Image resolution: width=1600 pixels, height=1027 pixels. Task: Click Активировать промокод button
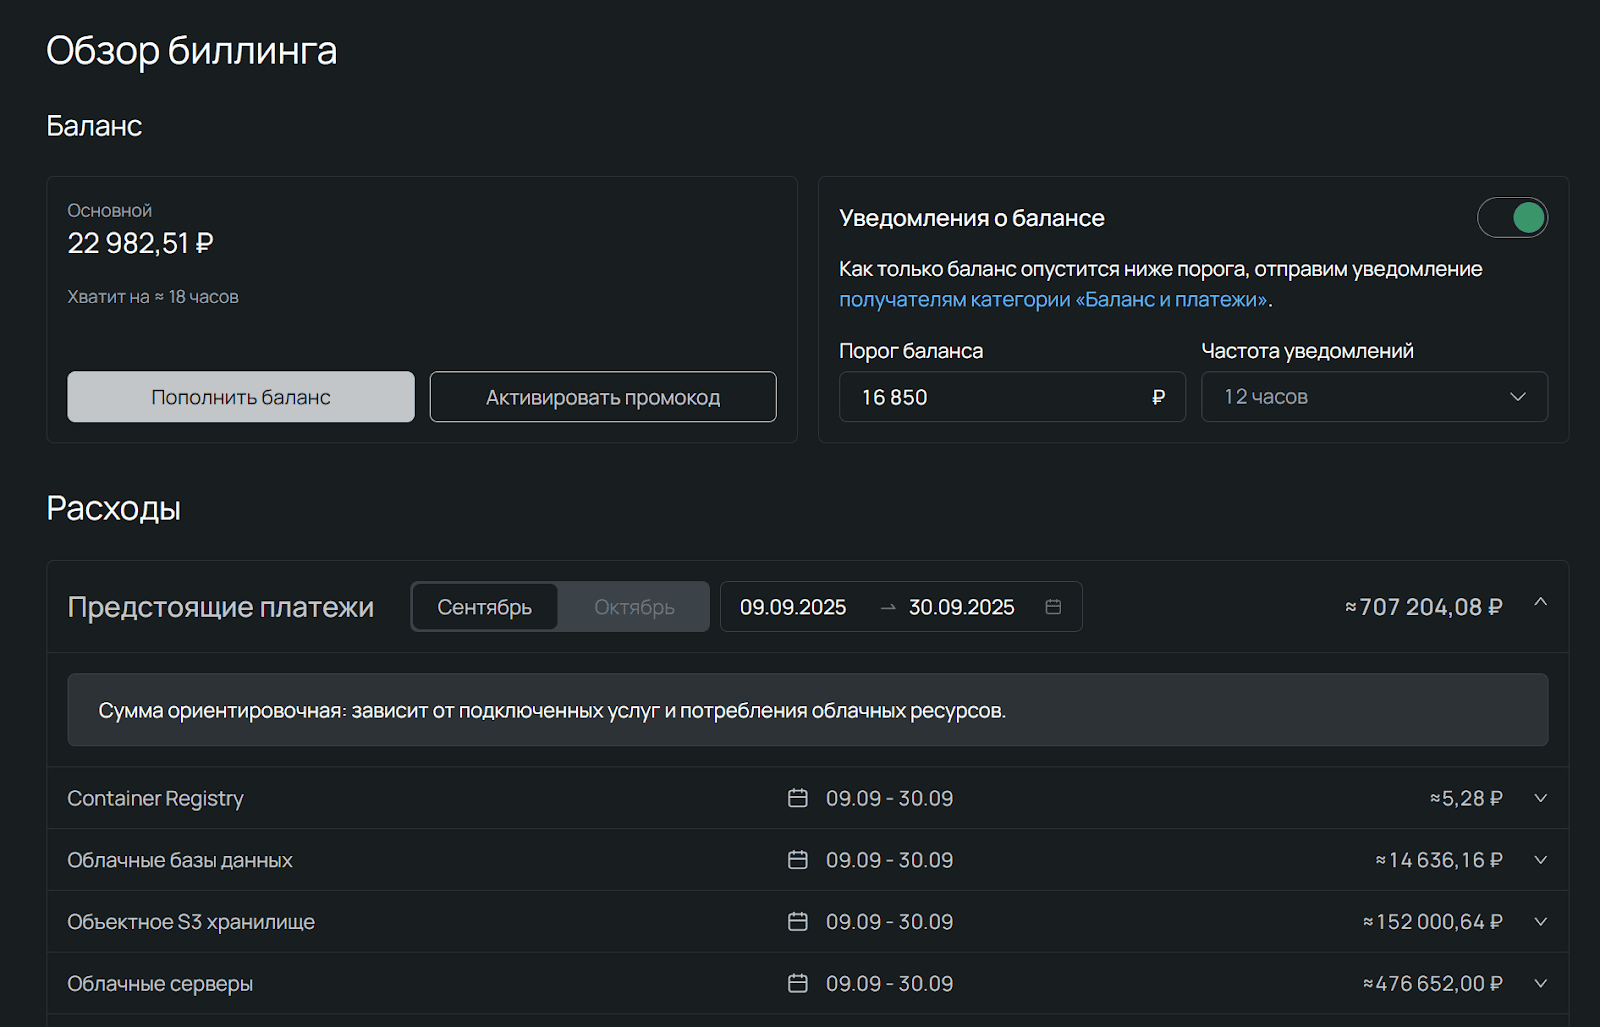[603, 397]
